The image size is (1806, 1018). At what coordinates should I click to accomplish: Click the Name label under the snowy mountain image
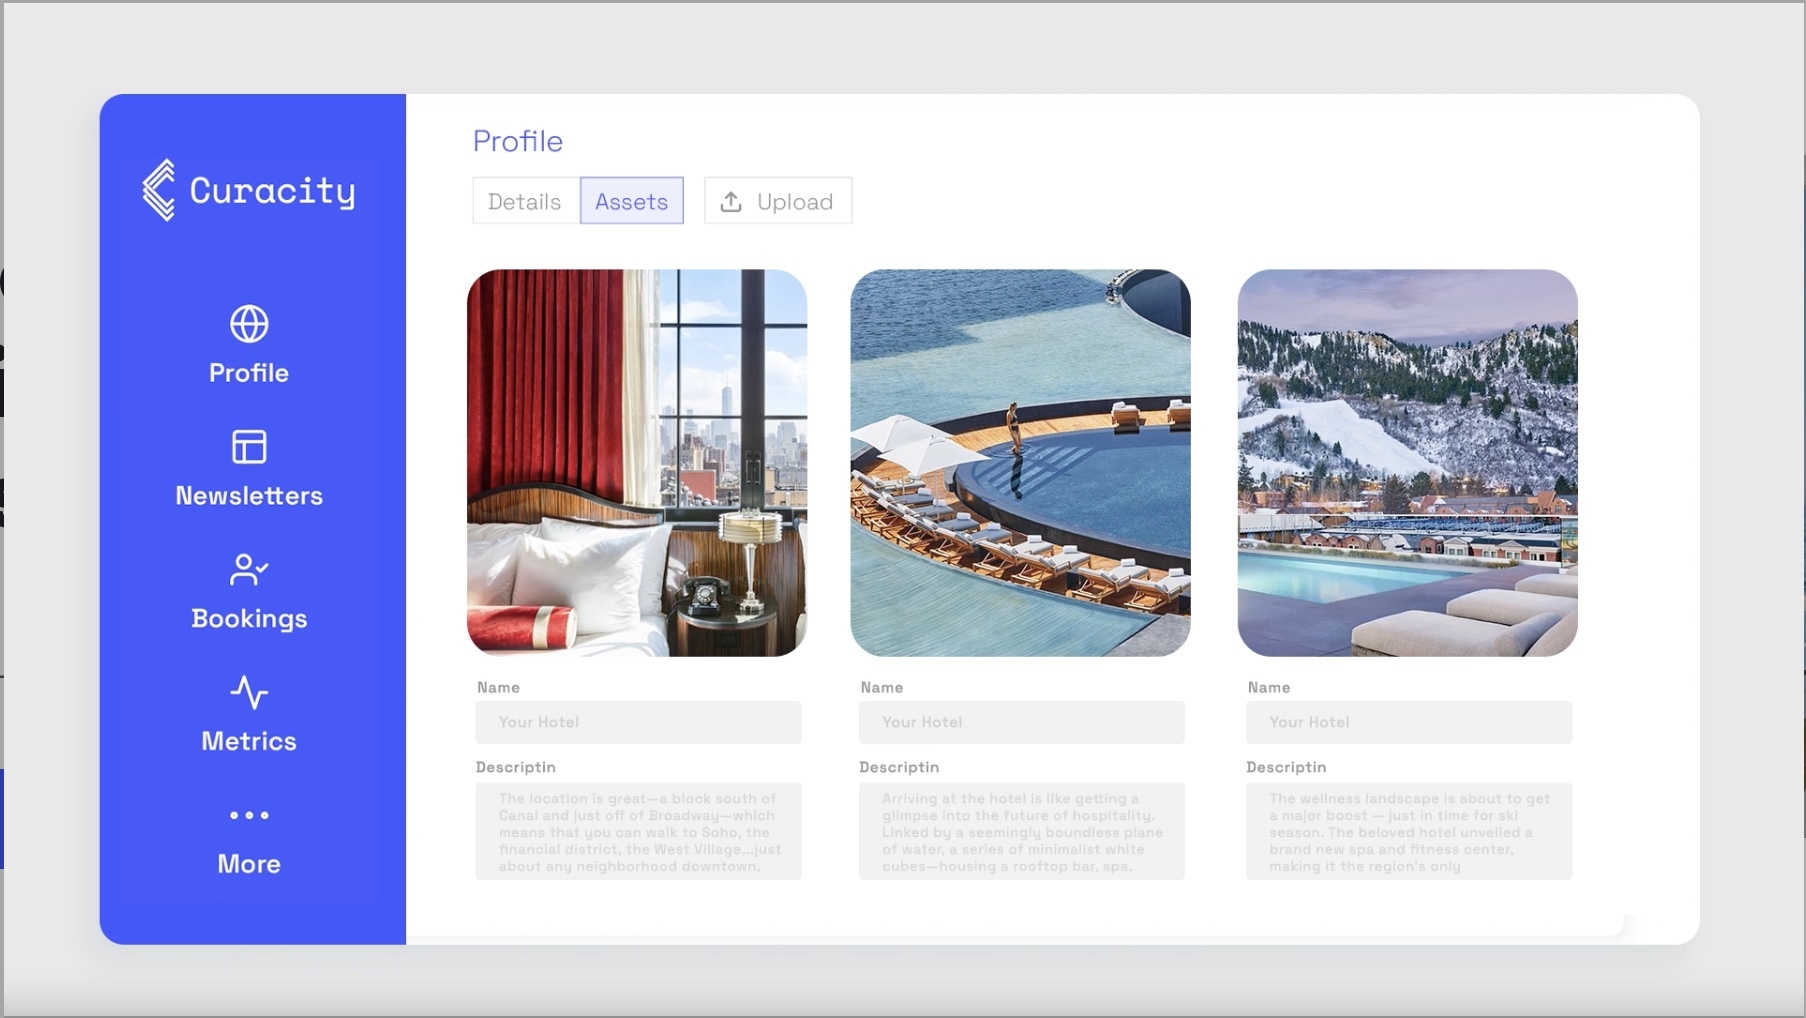(x=1269, y=688)
